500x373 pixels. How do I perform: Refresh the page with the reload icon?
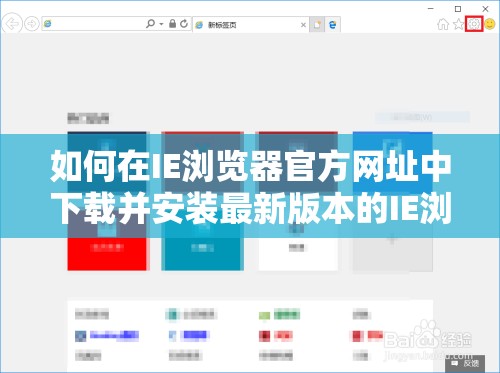[184, 24]
